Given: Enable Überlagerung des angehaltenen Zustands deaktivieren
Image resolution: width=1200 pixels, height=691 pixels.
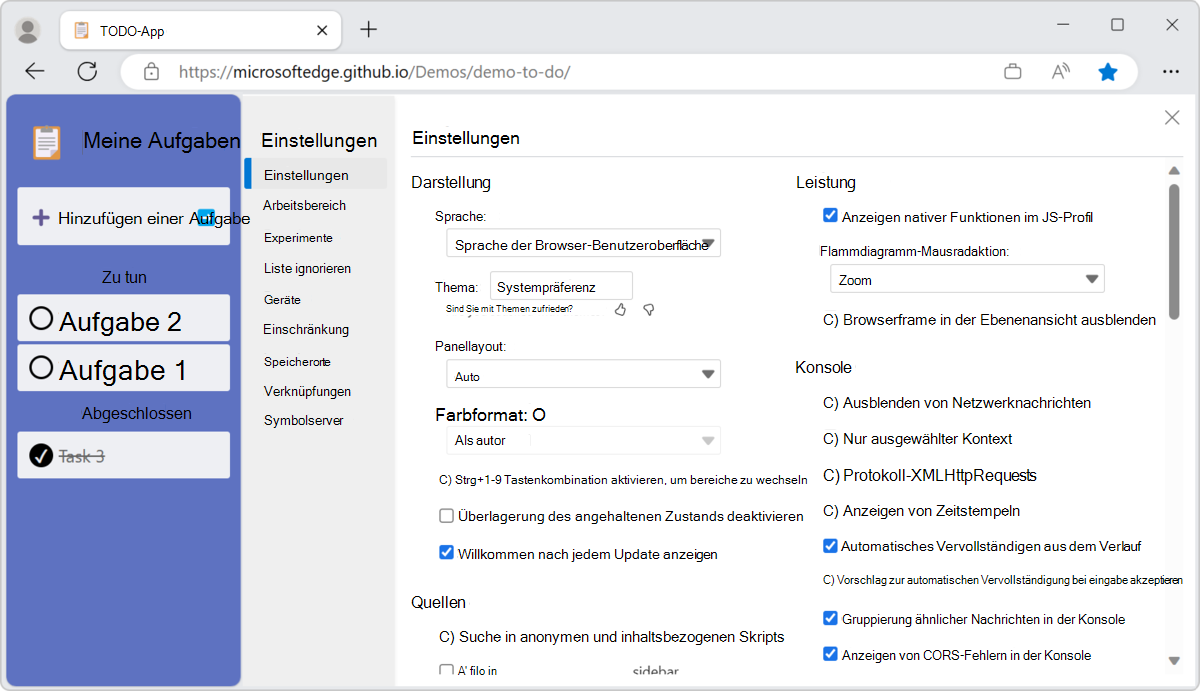Looking at the screenshot, I should click(x=445, y=516).
